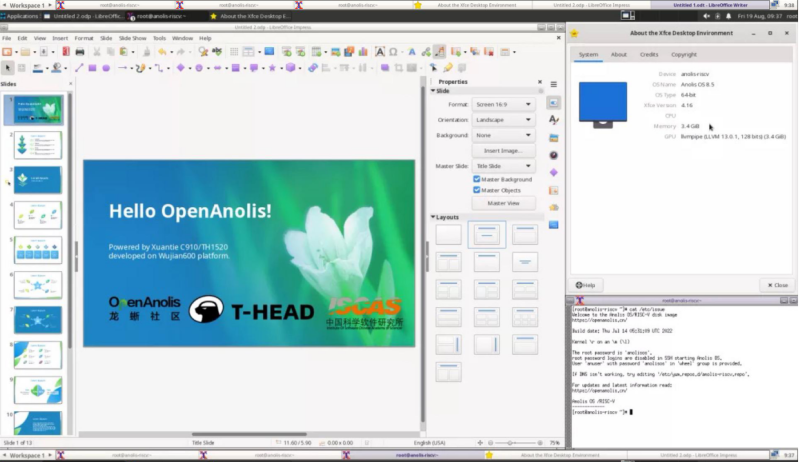Viewport: 800px width, 462px height.
Task: Click the zoom slider in status bar
Action: click(x=515, y=443)
